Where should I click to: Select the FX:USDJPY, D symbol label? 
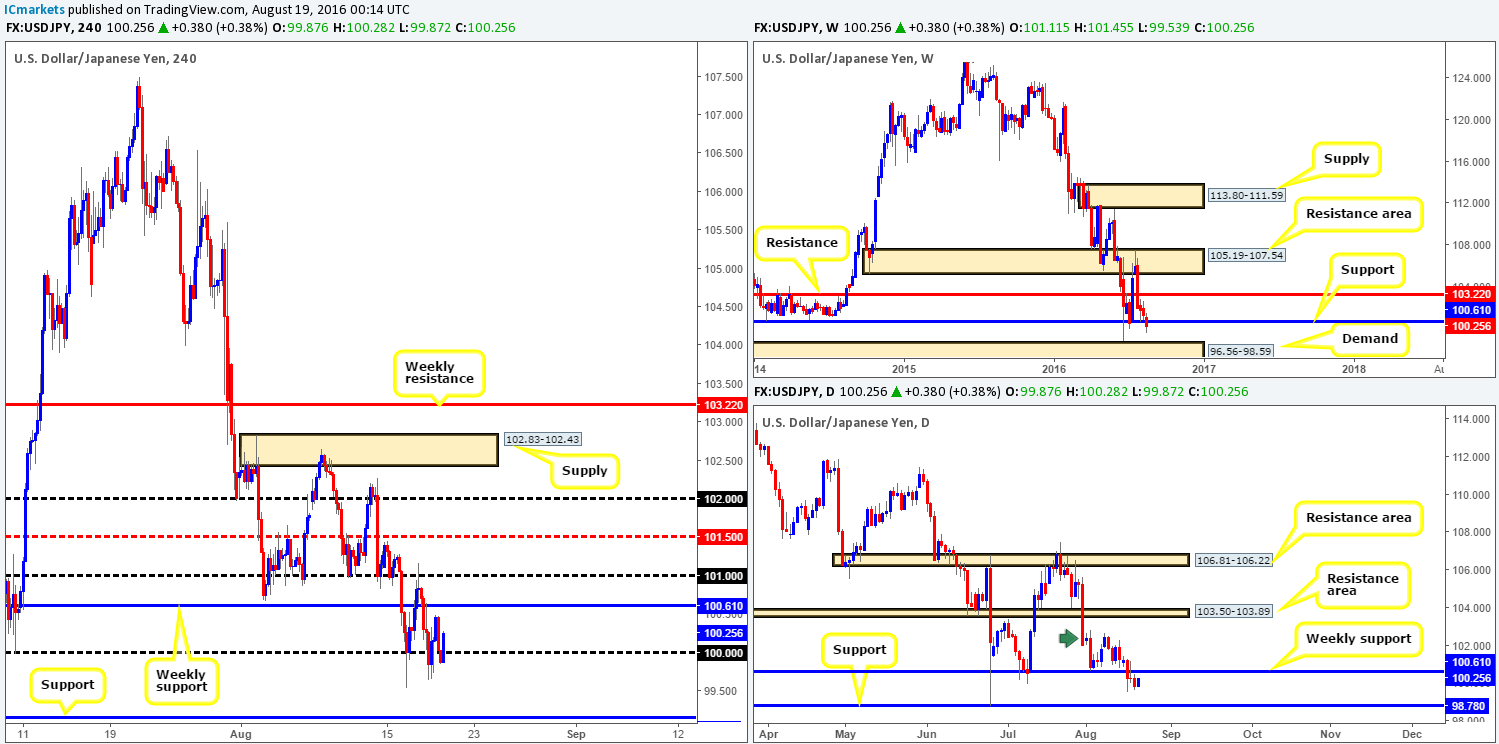coord(796,392)
